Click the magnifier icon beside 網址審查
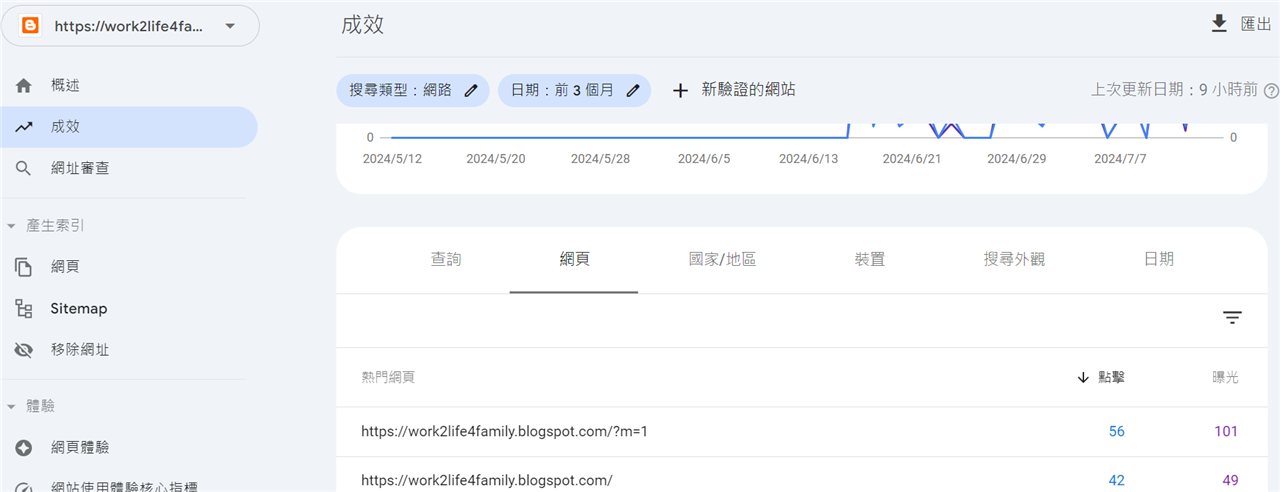 [24, 168]
